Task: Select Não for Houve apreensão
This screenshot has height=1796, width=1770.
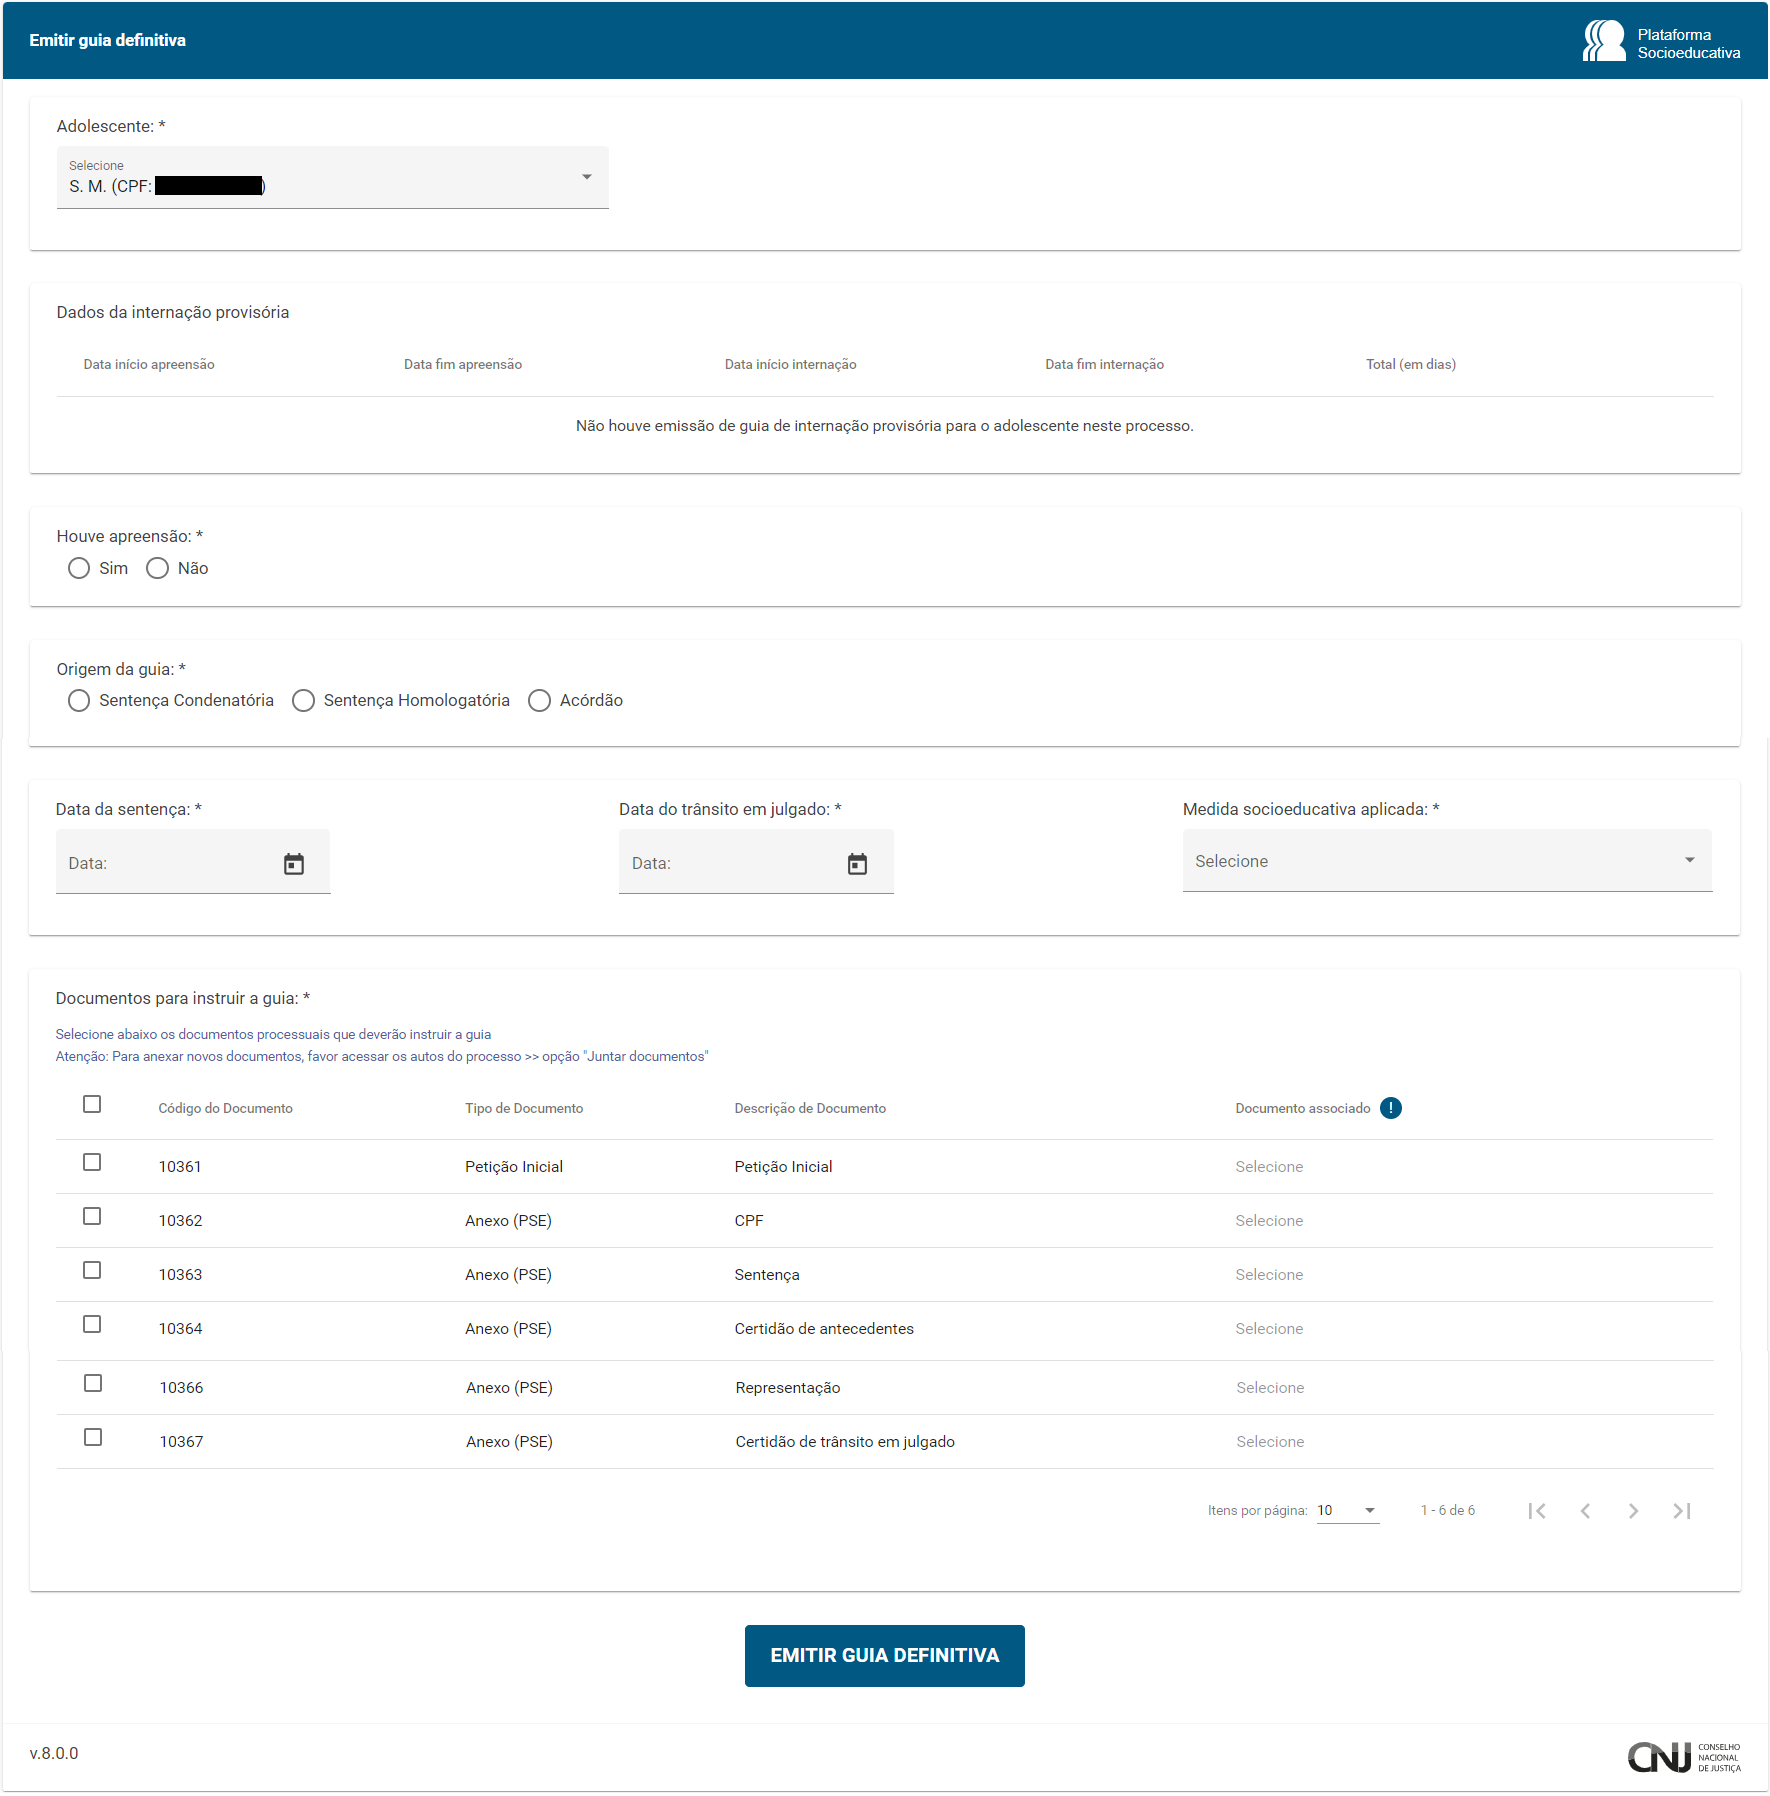Action: [x=157, y=568]
